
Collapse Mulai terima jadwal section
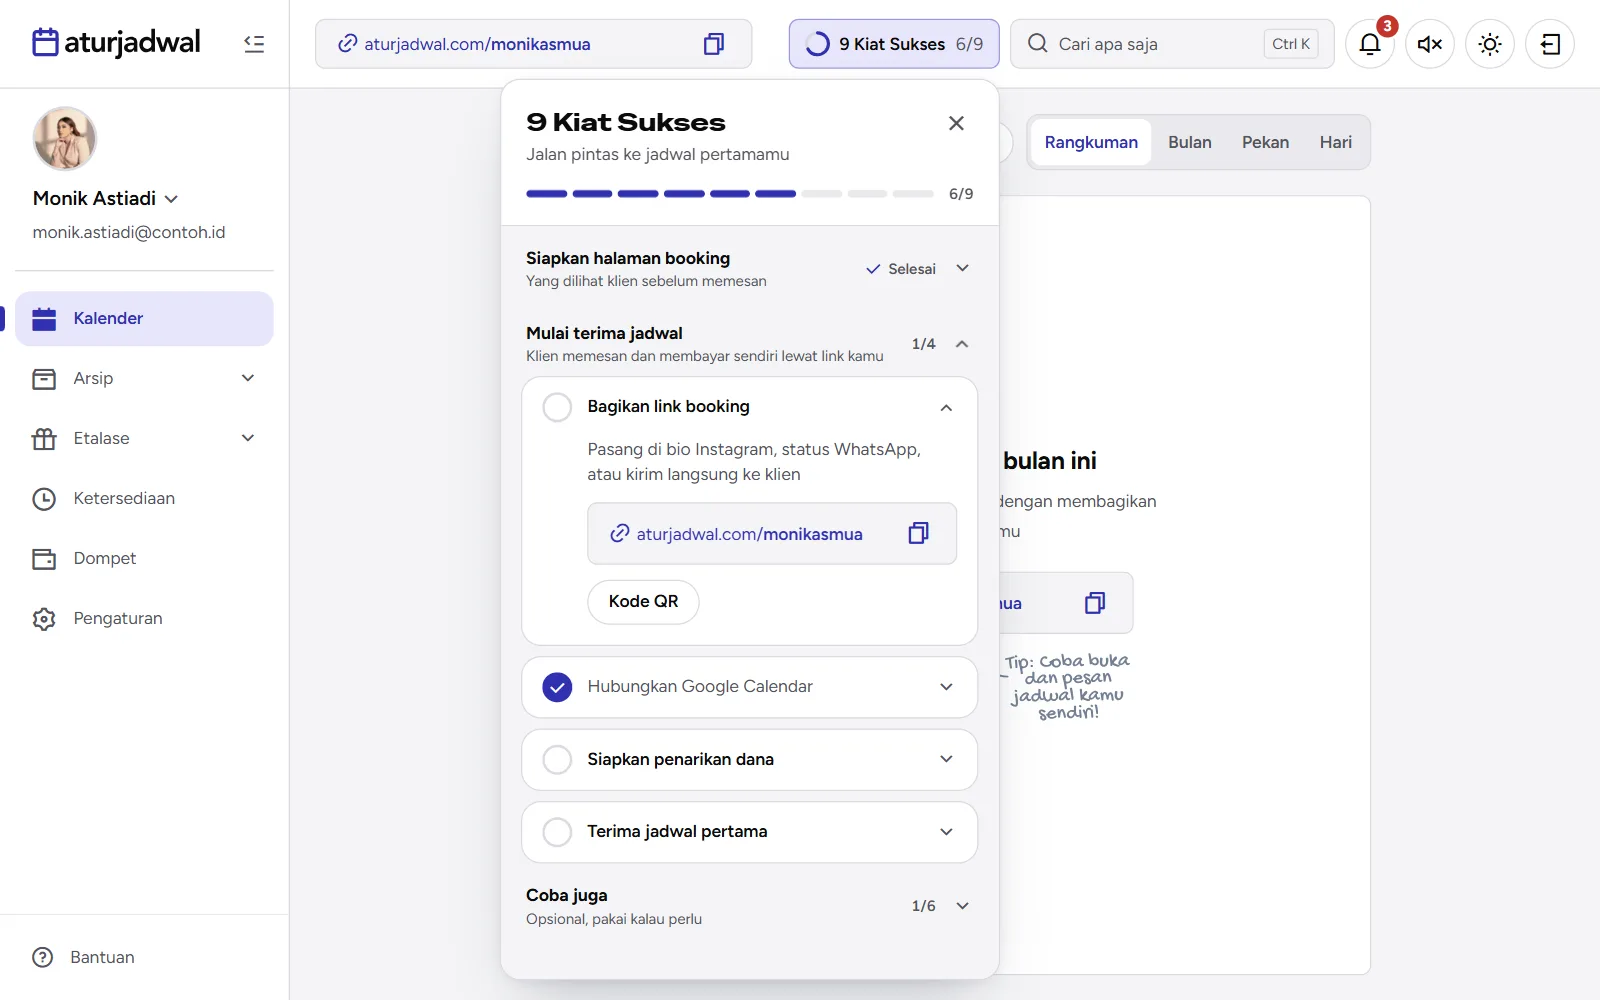pyautogui.click(x=962, y=344)
